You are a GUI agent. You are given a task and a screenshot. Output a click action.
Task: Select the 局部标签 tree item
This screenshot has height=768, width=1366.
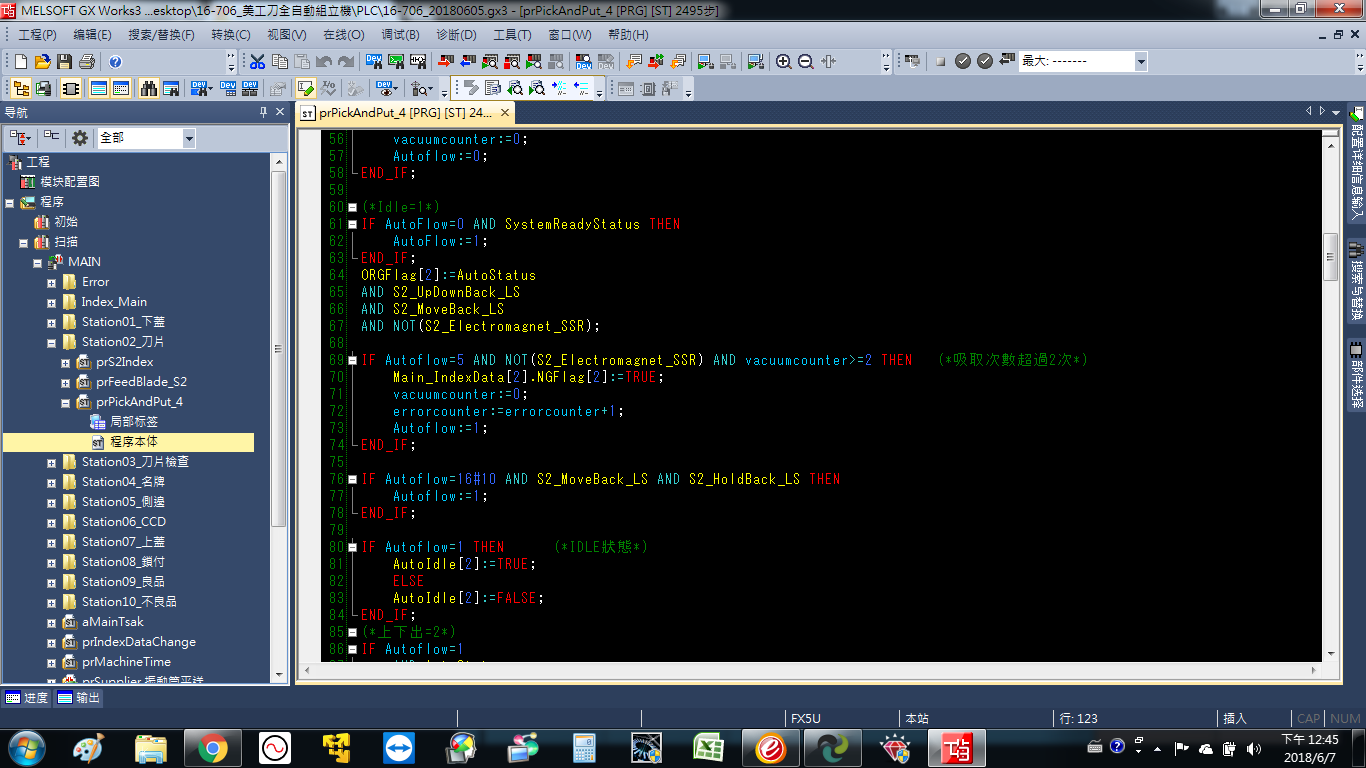coord(134,422)
